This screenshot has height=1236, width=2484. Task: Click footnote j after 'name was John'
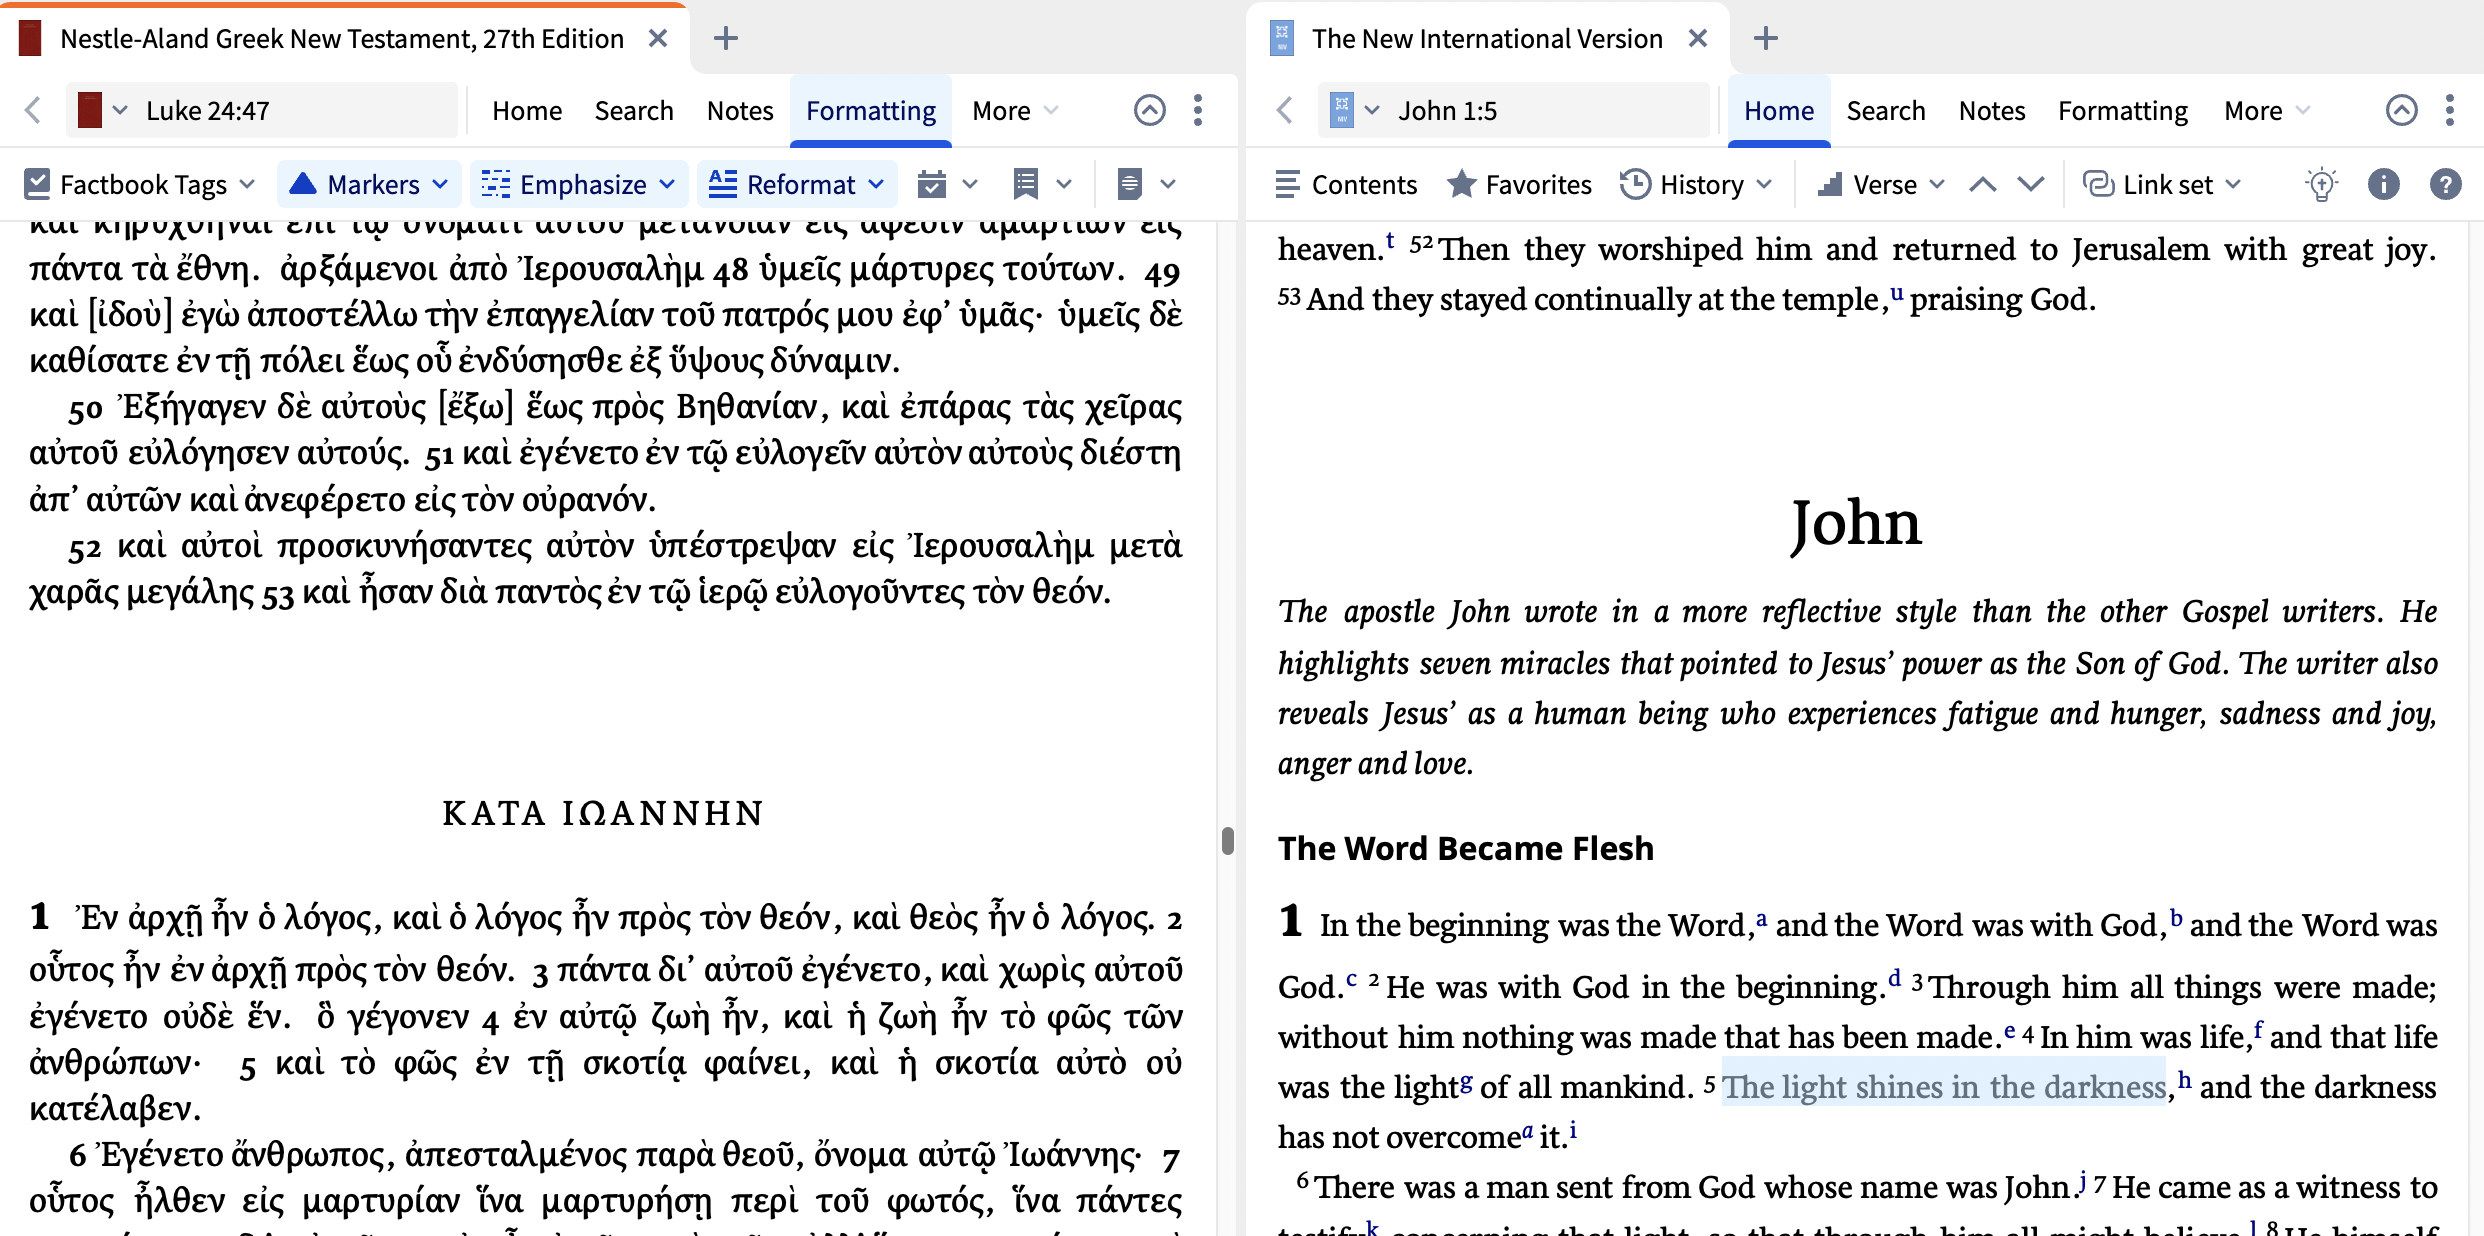pos(2082,1180)
